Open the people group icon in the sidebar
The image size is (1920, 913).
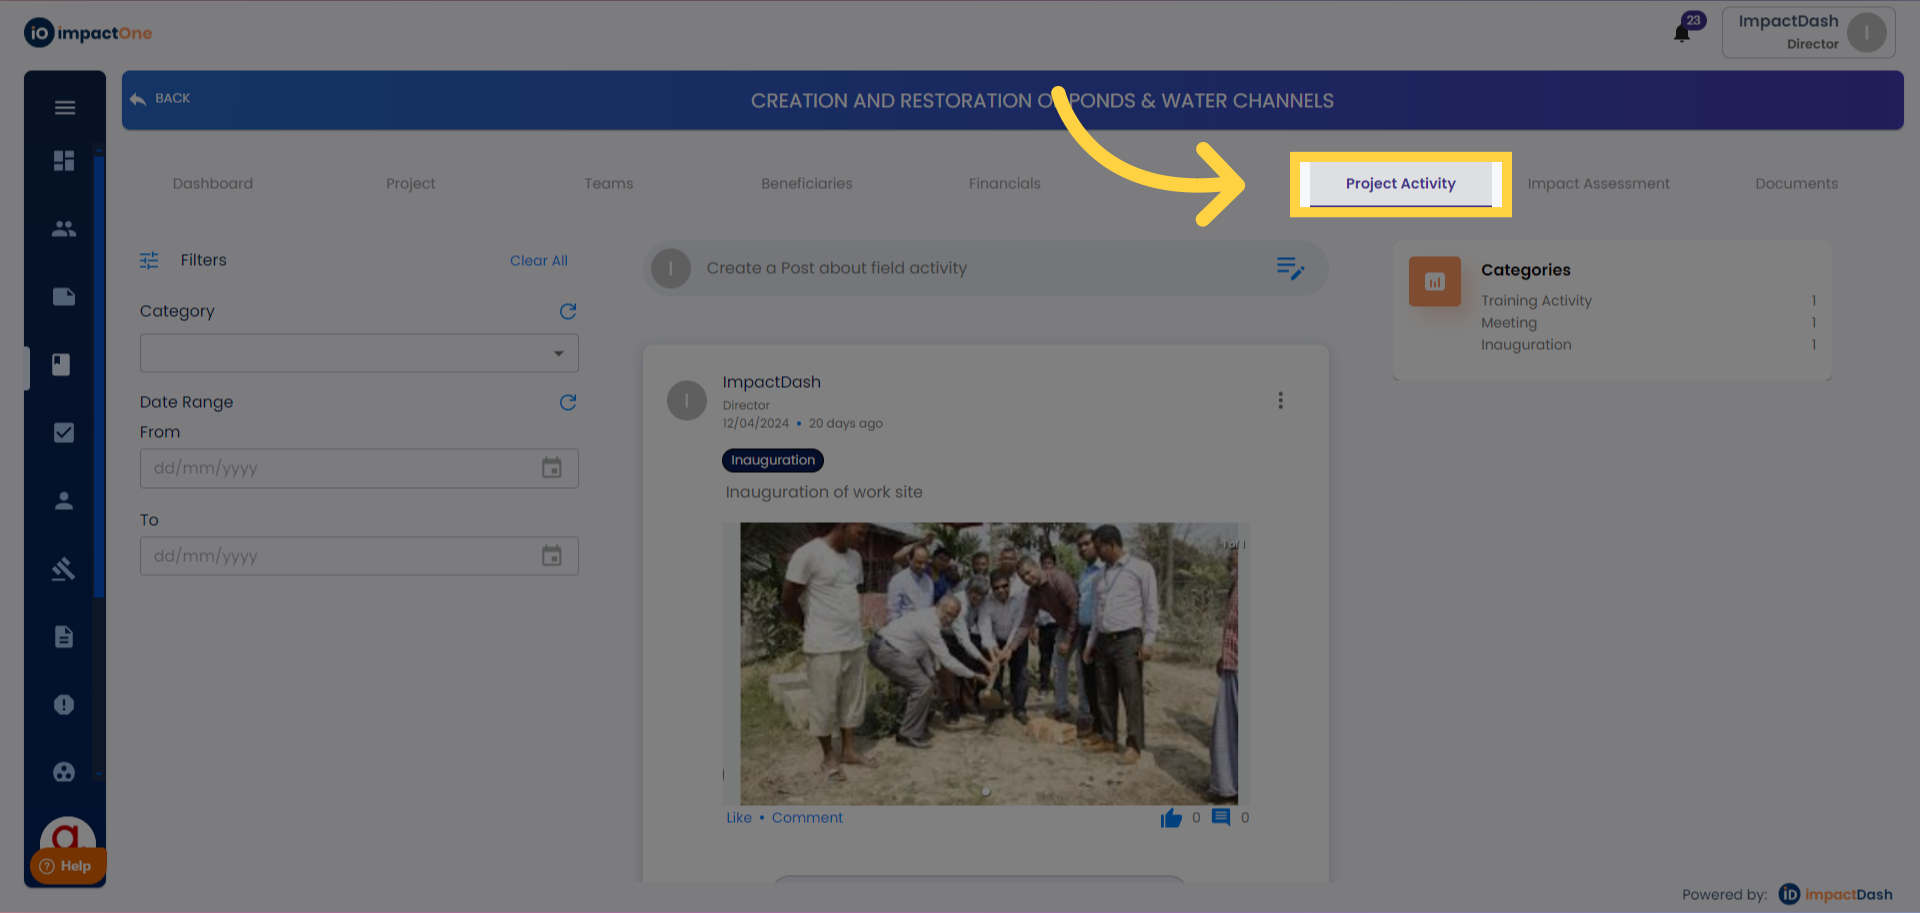tap(64, 229)
